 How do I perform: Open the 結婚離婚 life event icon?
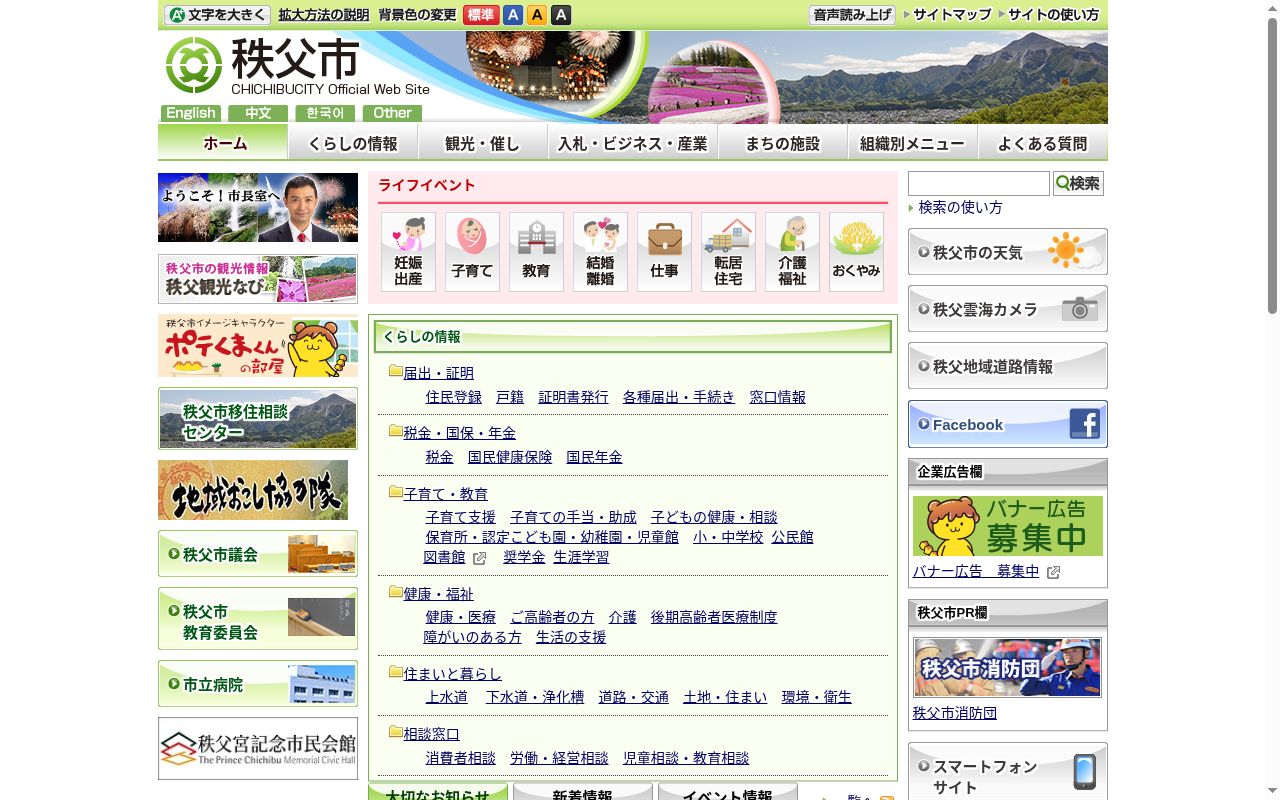pyautogui.click(x=600, y=252)
